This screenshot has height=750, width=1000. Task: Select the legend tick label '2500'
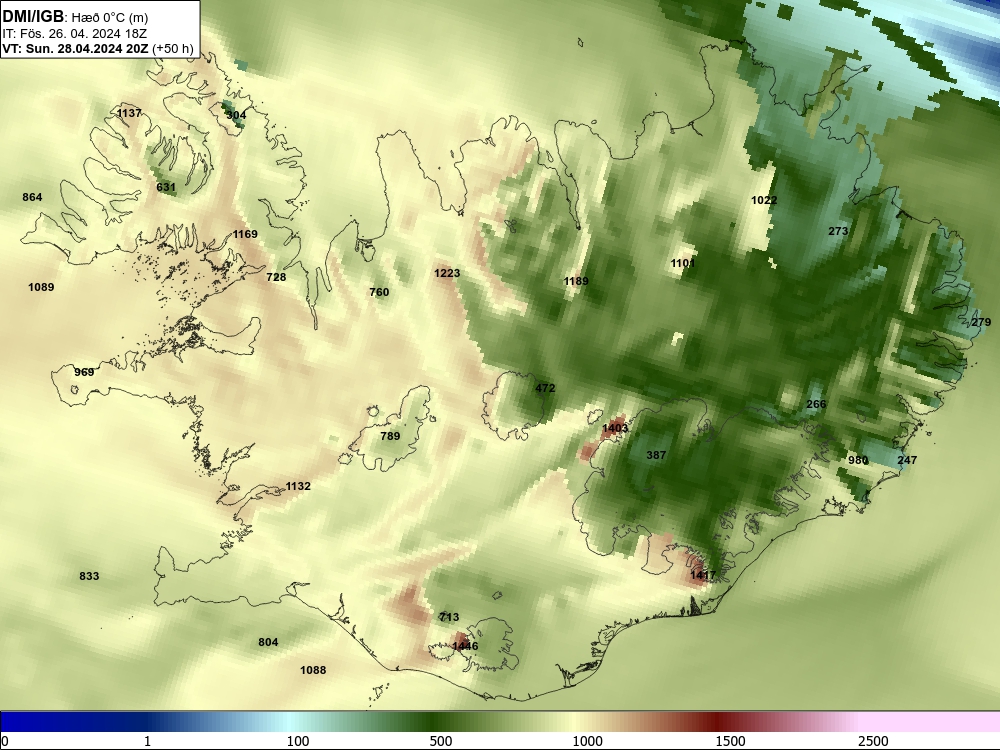coord(873,741)
